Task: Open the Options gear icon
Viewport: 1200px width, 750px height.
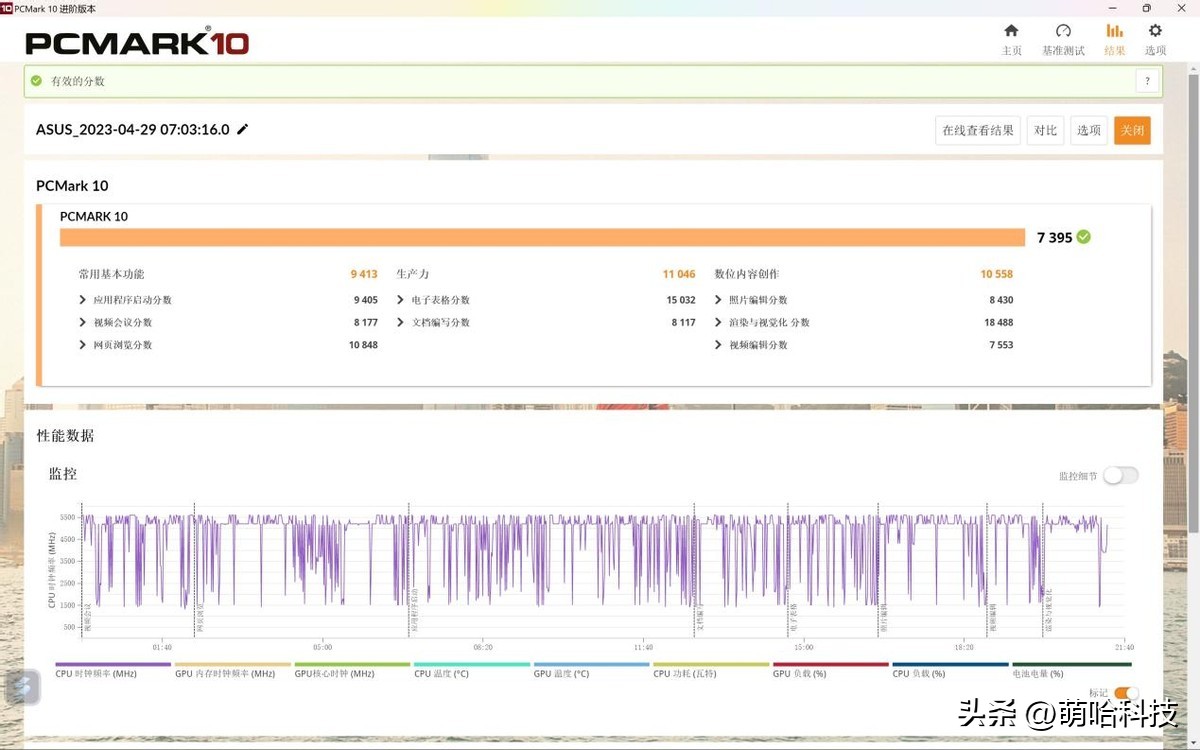Action: click(1155, 32)
